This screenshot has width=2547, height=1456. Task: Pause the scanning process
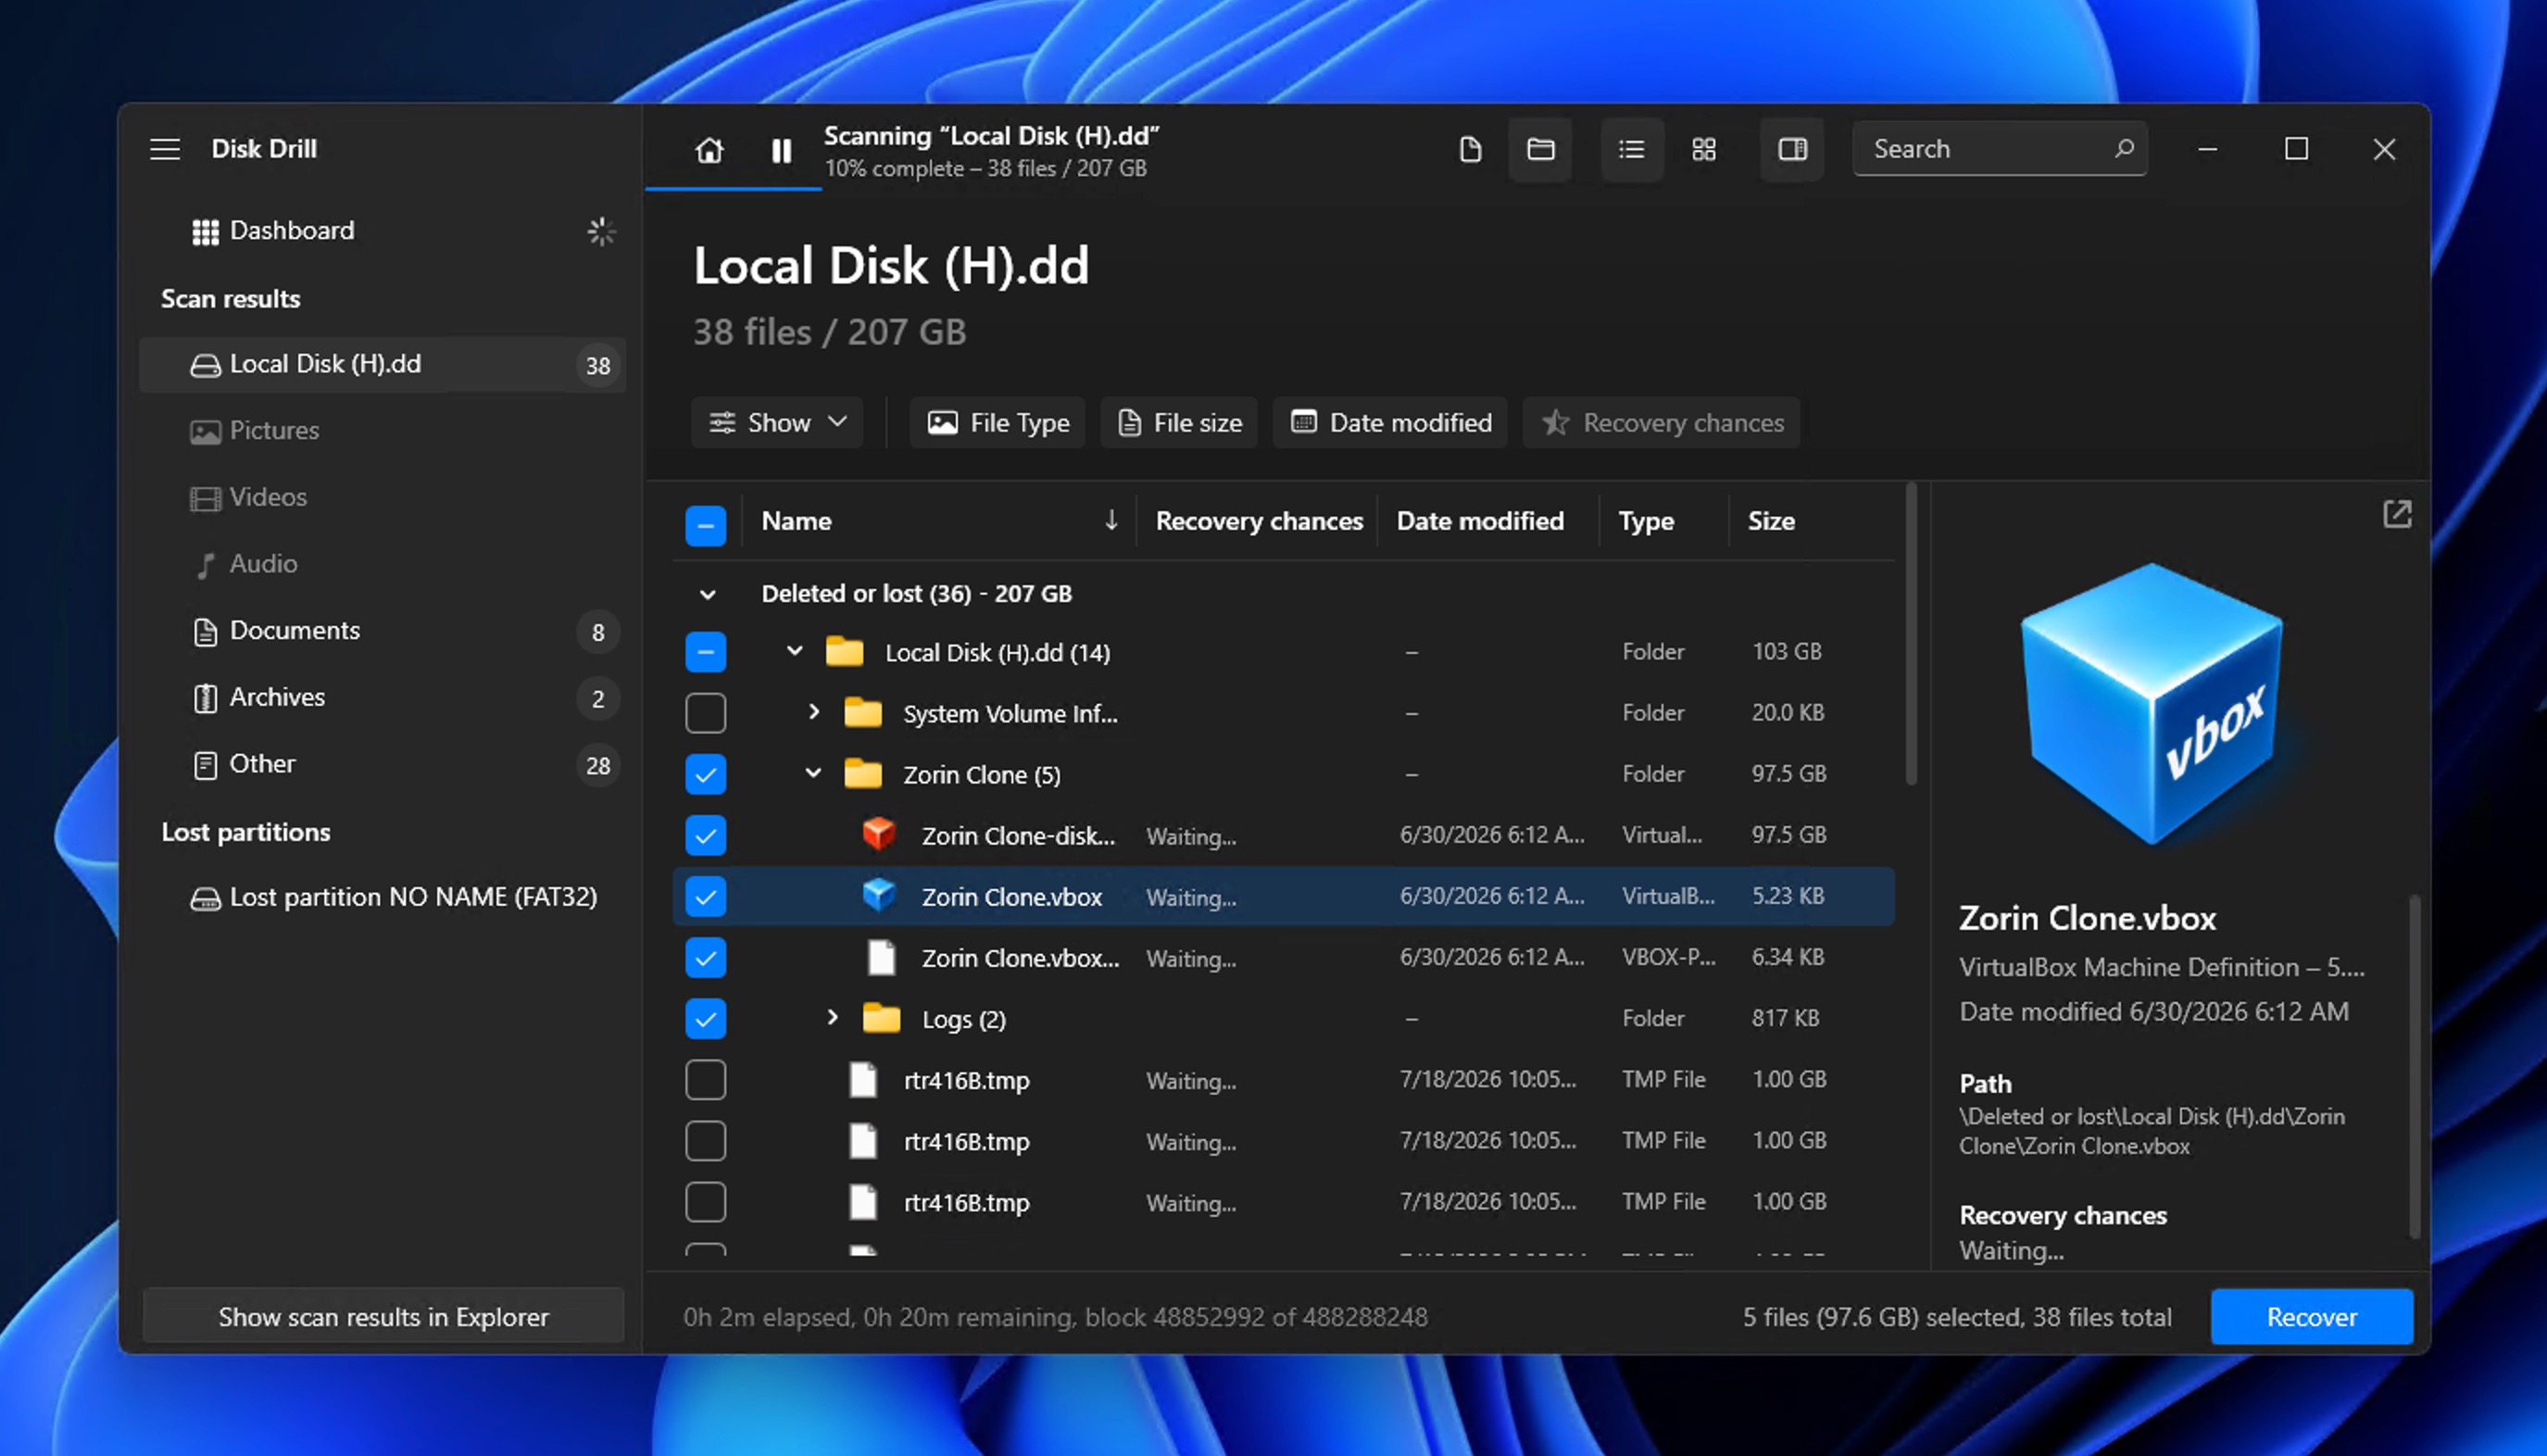[781, 150]
